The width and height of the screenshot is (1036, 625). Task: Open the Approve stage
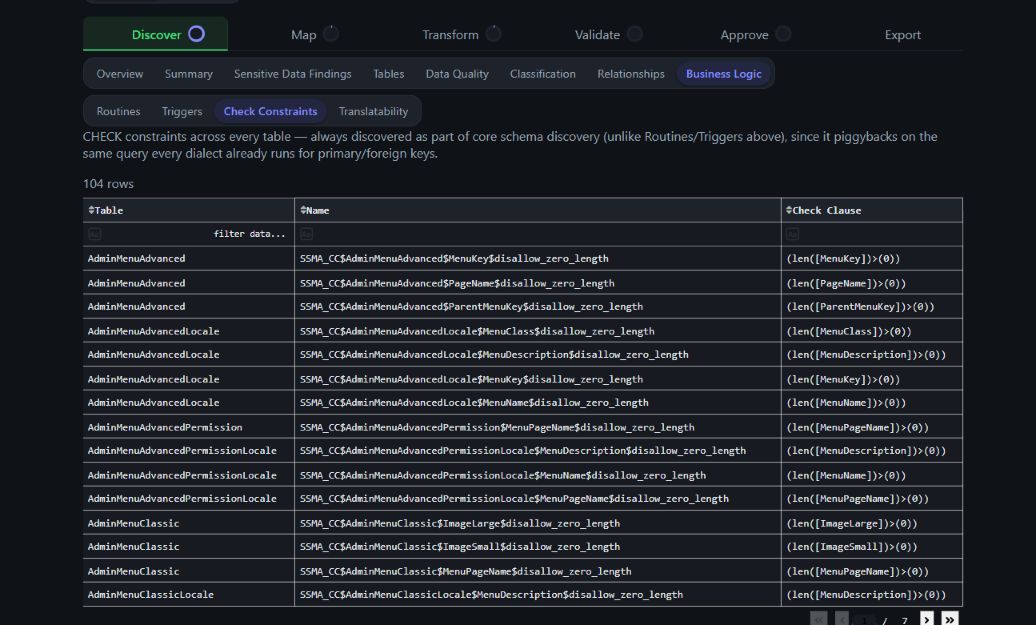(x=745, y=34)
